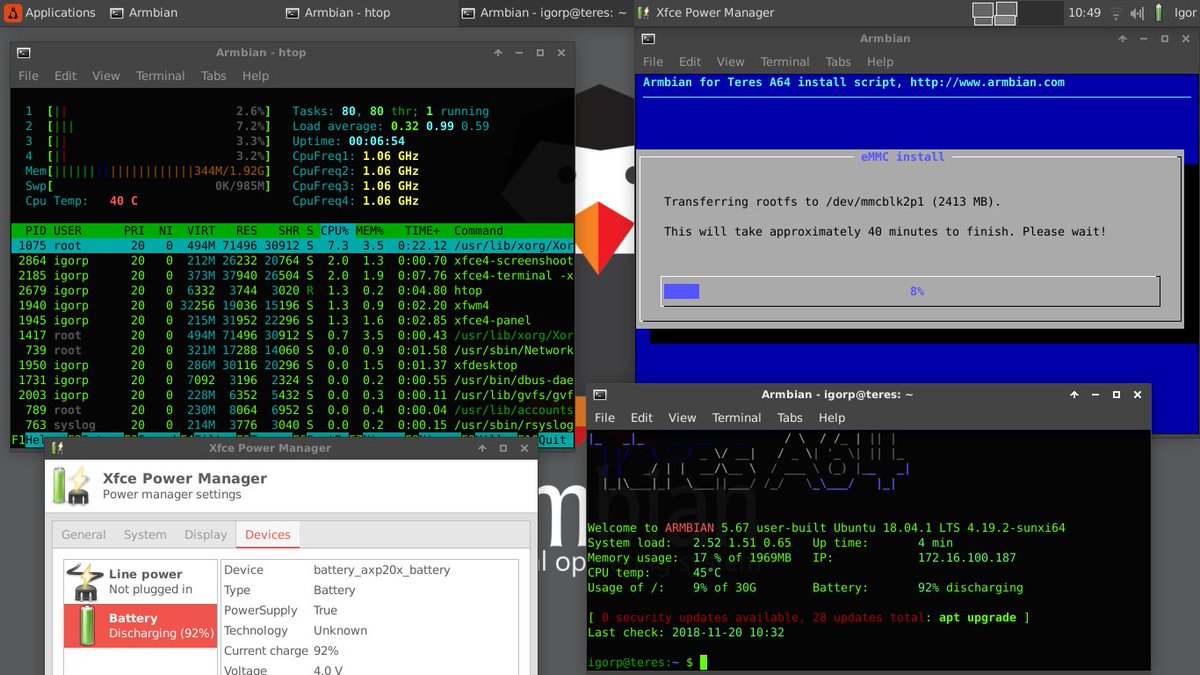Viewport: 1200px width, 675px height.
Task: Select htop row for xfce4-panel process
Action: tap(293, 321)
